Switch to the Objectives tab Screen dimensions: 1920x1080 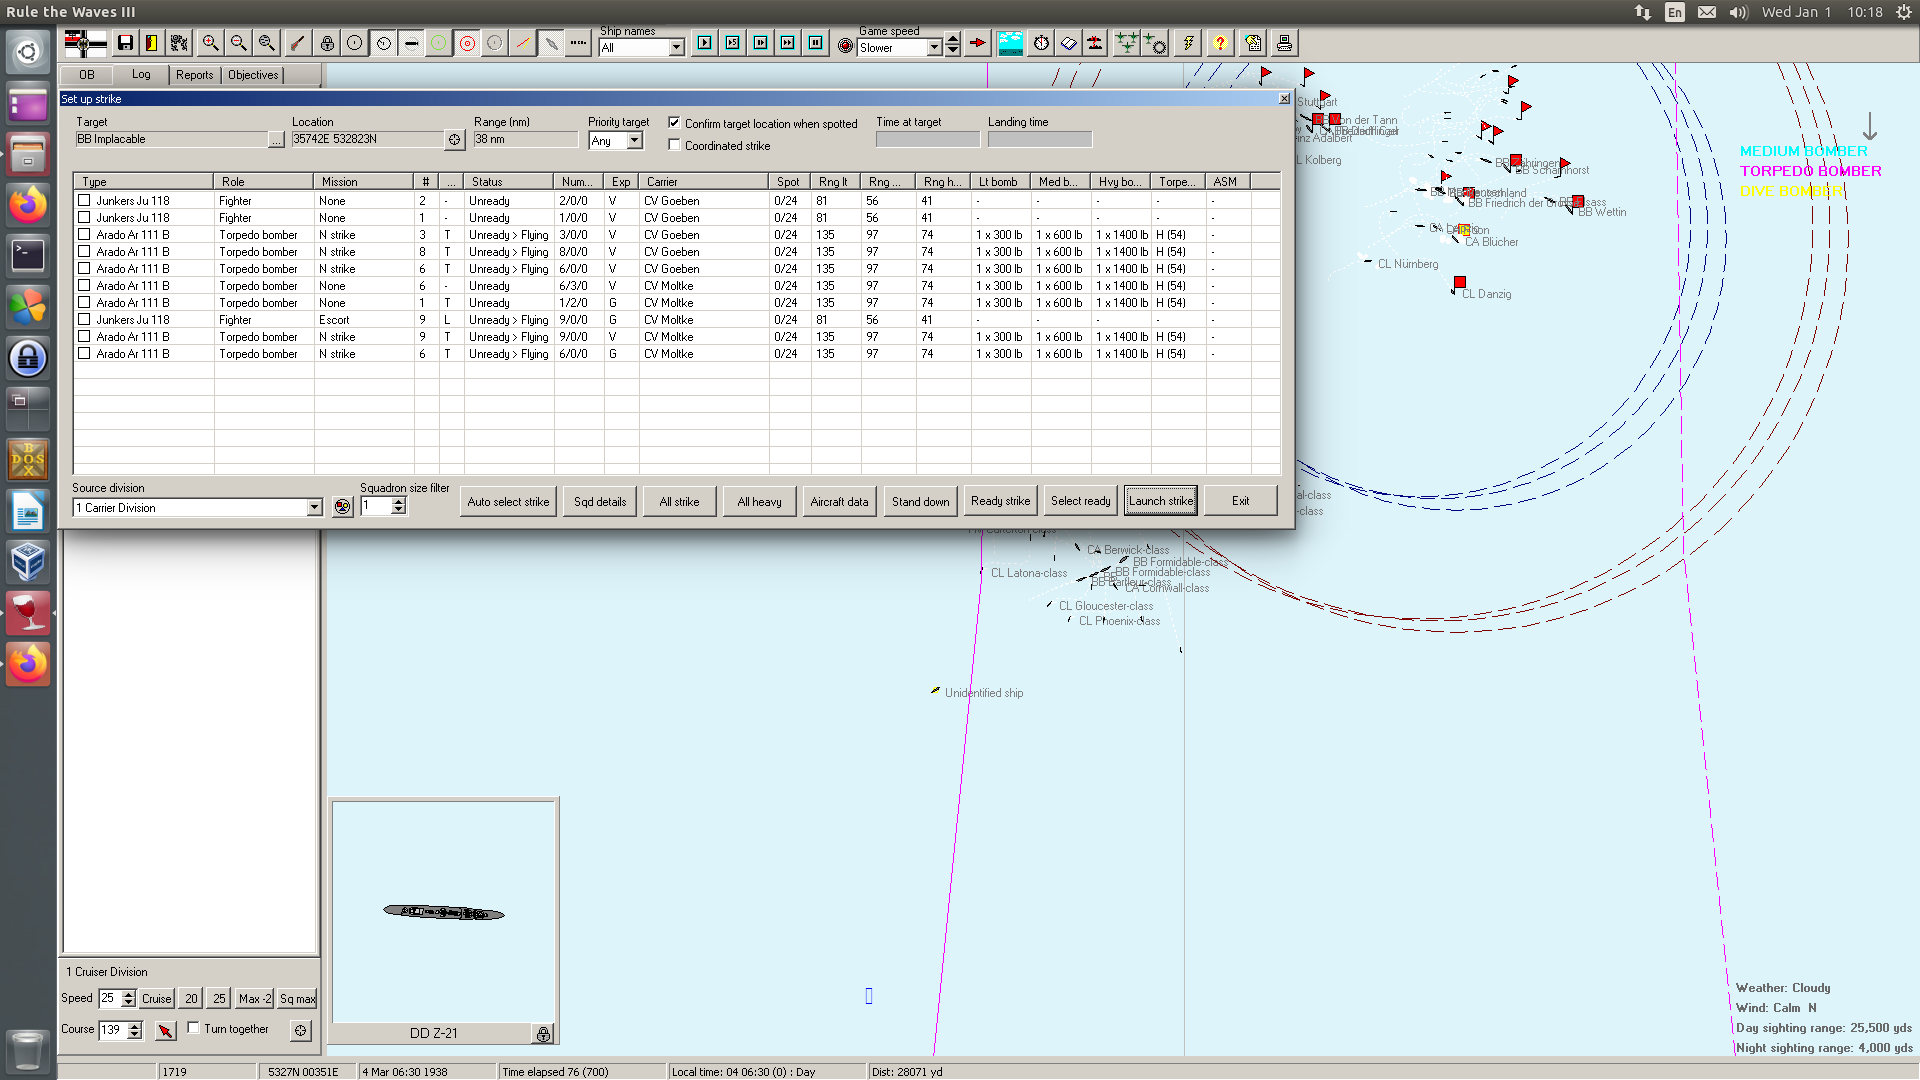click(x=253, y=75)
